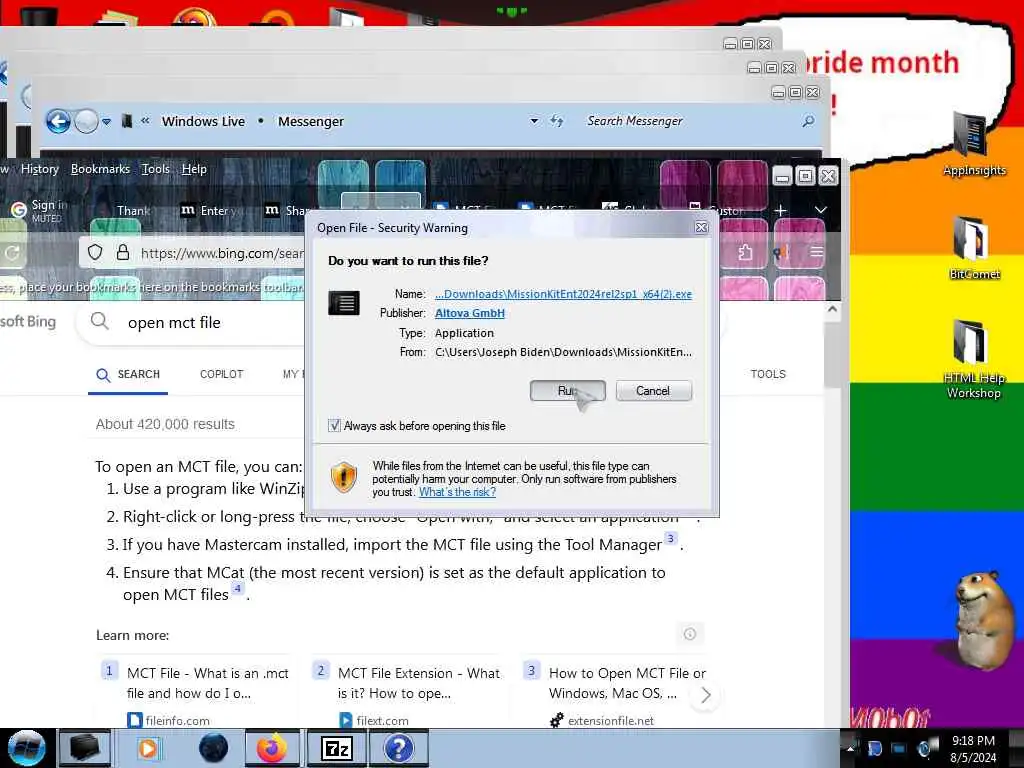The height and width of the screenshot is (768, 1024).
Task: Open HTML Help Workshop desktop icon
Action: 974,359
